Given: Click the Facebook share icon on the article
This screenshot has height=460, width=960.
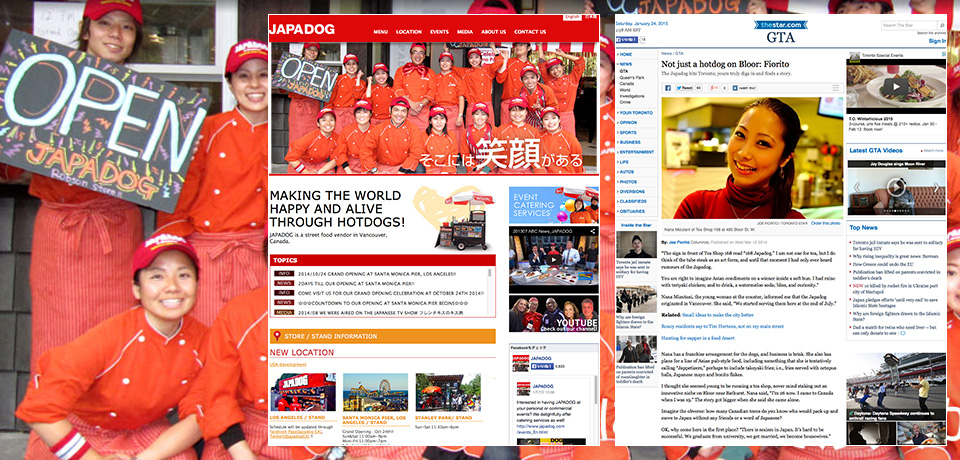Looking at the screenshot, I should 670,88.
